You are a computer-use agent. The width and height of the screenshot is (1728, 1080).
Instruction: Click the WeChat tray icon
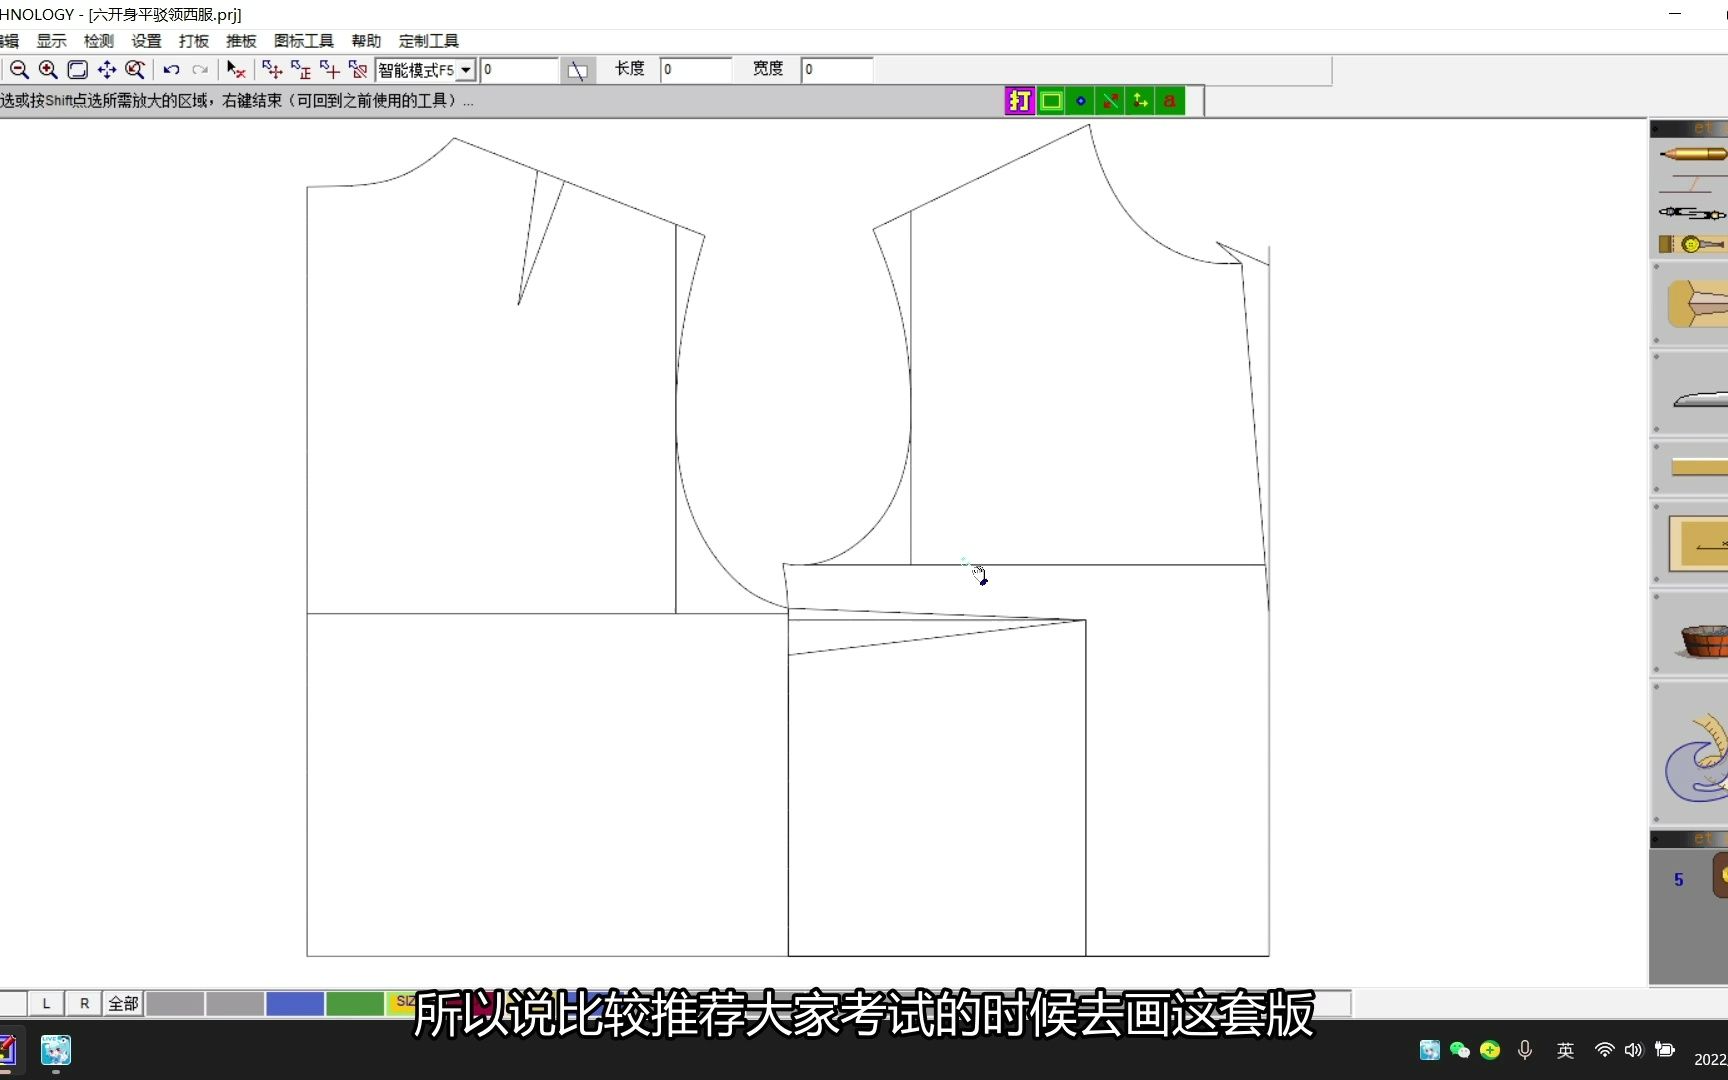(x=1460, y=1050)
